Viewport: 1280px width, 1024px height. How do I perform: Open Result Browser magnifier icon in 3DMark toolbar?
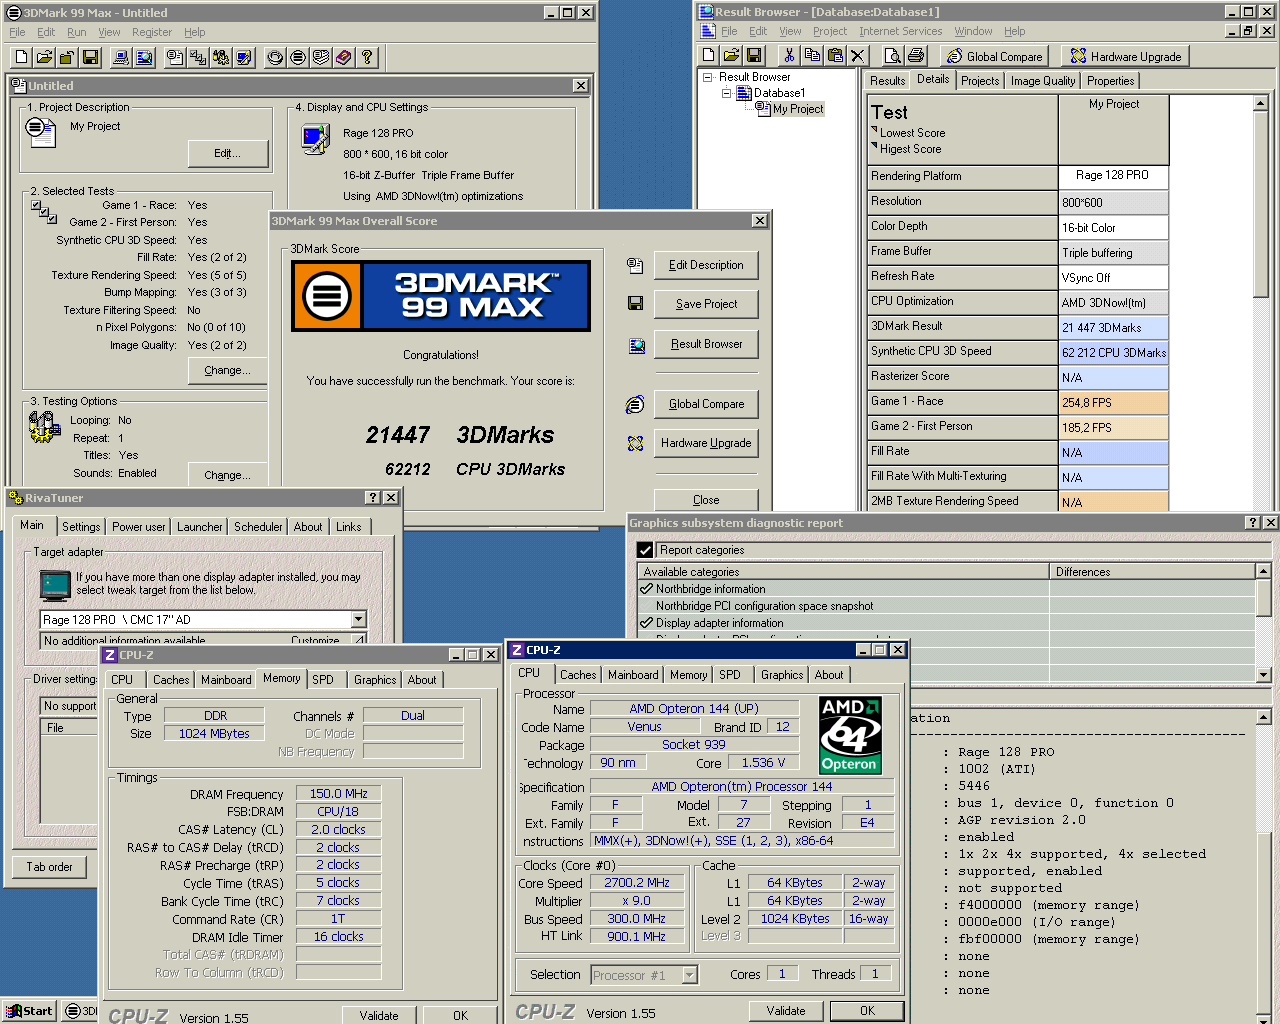pos(144,57)
